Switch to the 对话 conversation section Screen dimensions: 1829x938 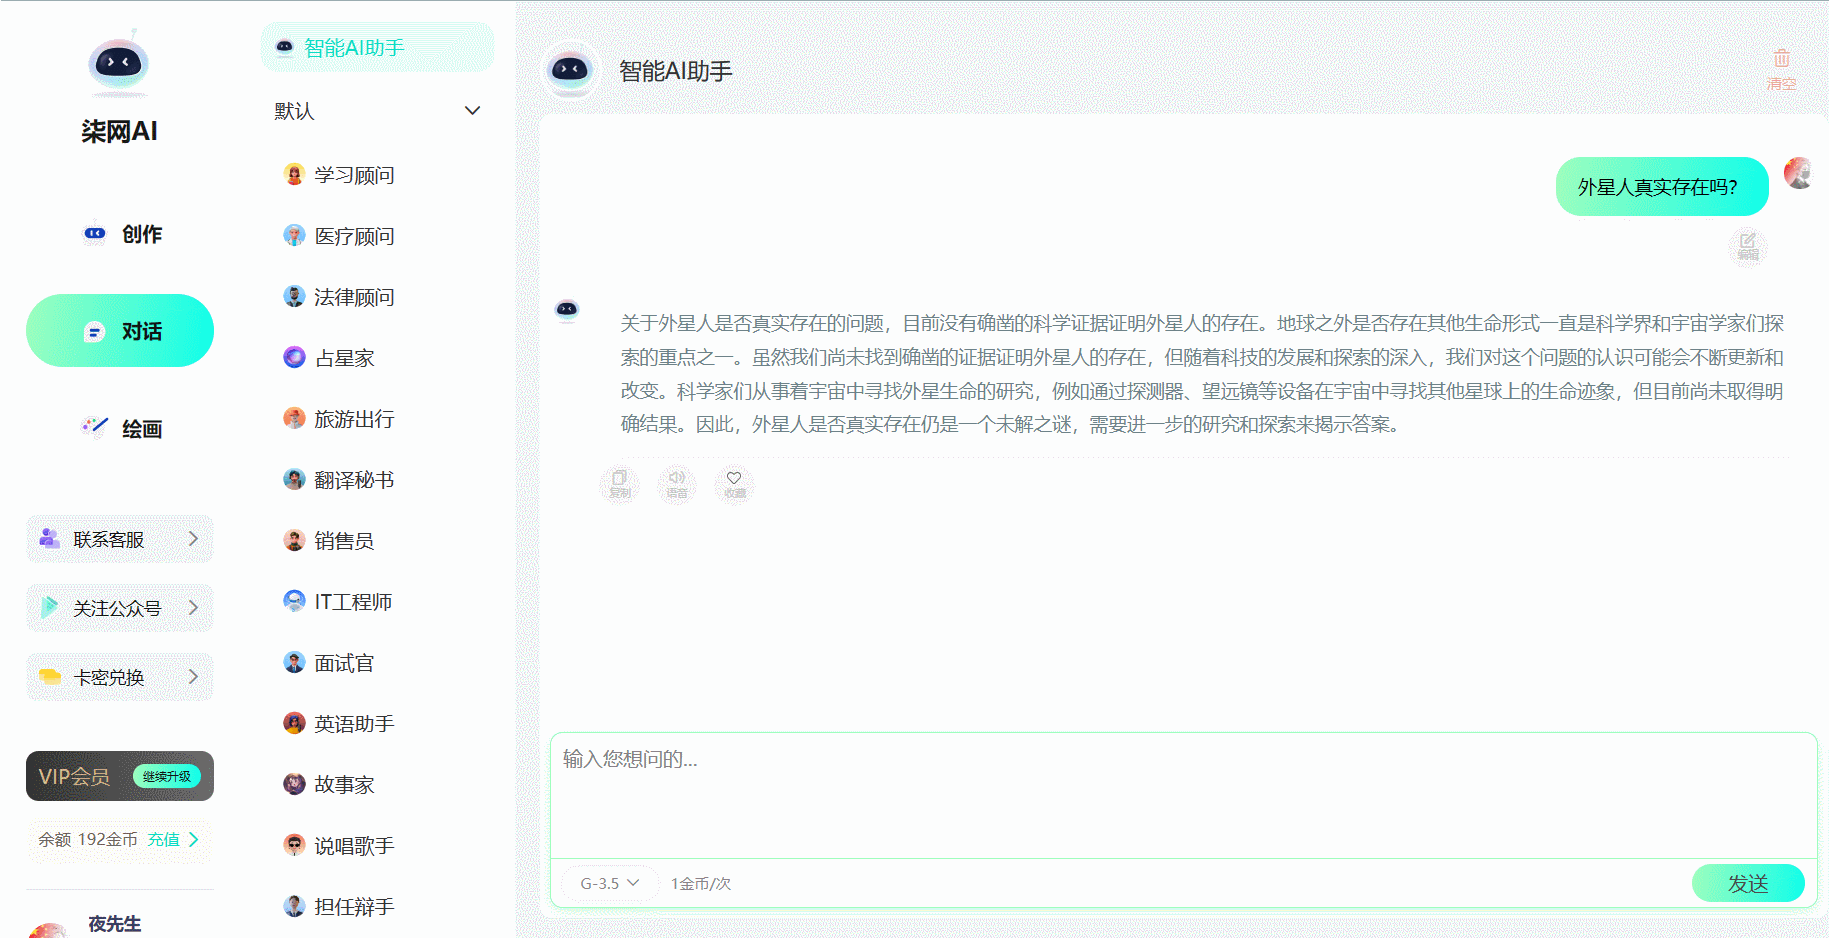(119, 330)
